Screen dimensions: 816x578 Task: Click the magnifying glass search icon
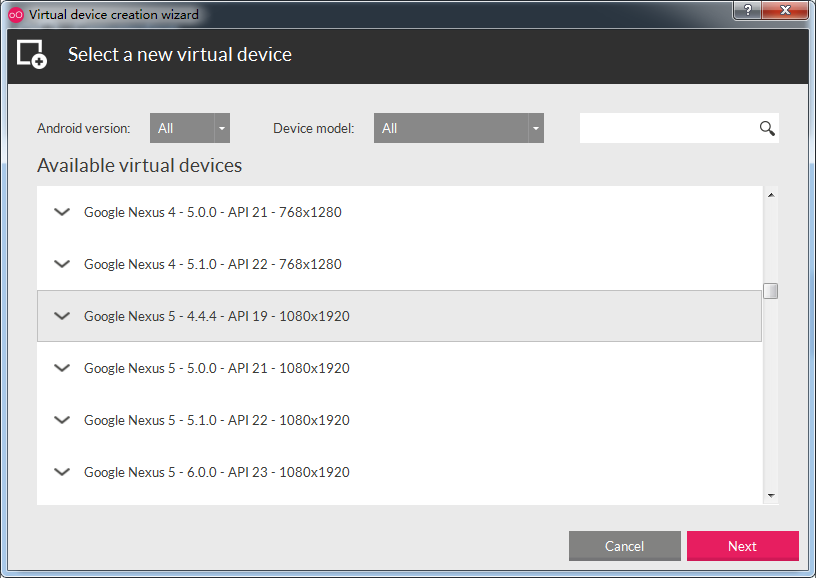pyautogui.click(x=767, y=128)
